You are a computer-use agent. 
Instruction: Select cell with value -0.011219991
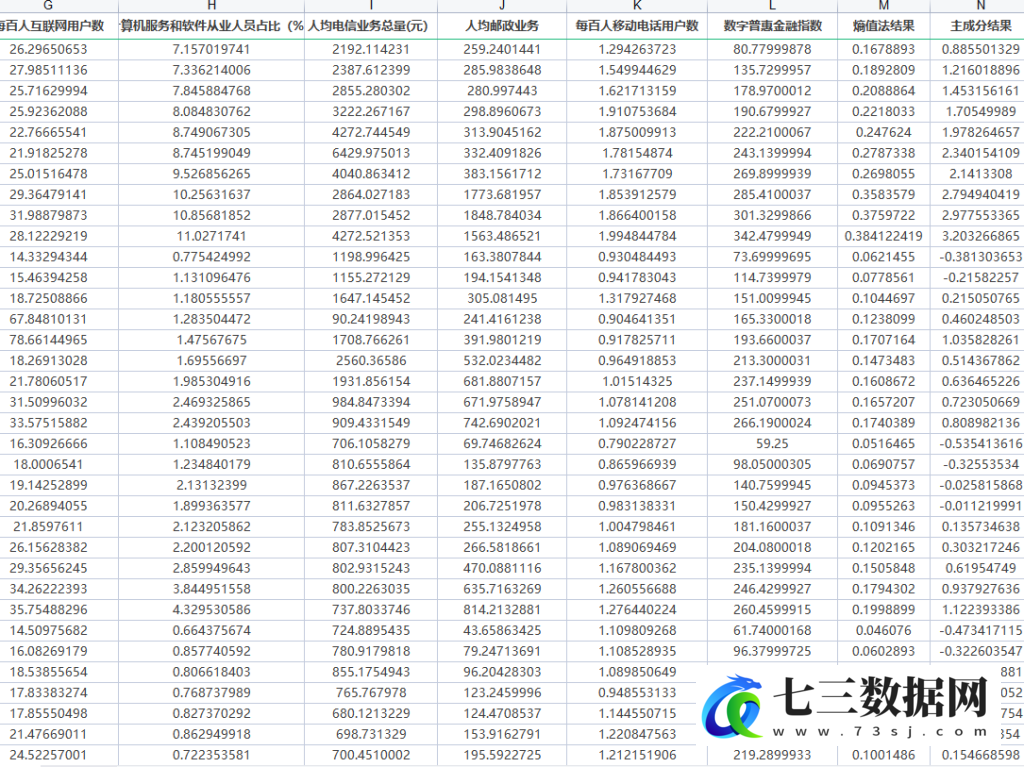click(x=978, y=506)
